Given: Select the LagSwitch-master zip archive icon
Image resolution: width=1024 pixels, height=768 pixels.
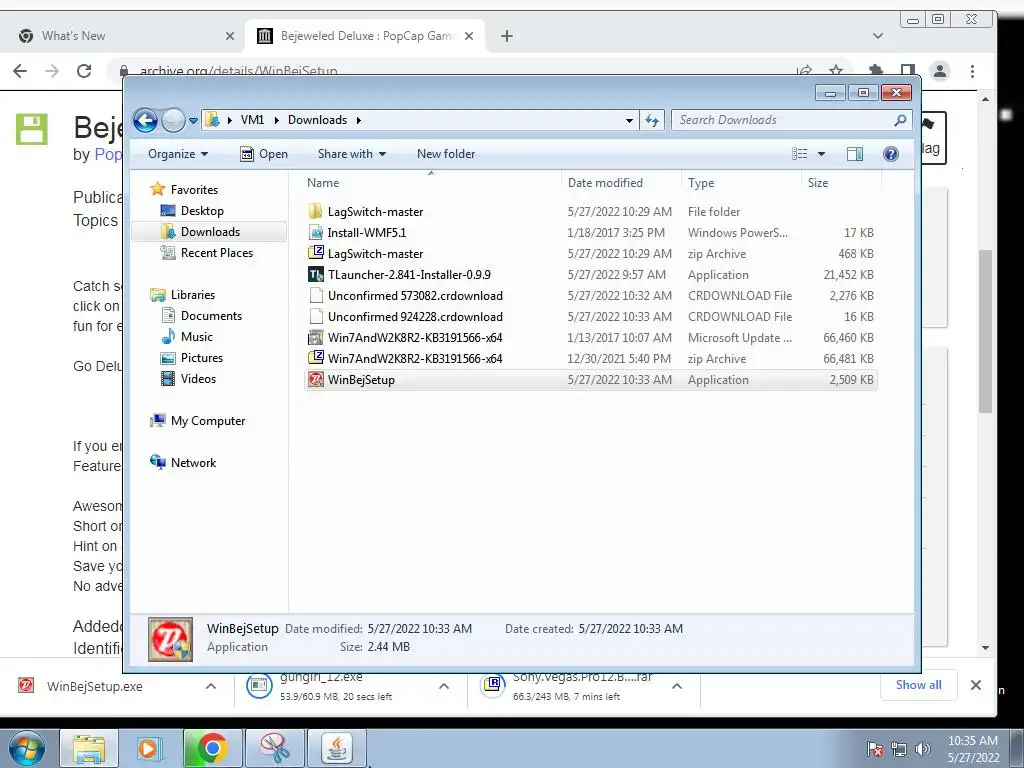Looking at the screenshot, I should [315, 253].
